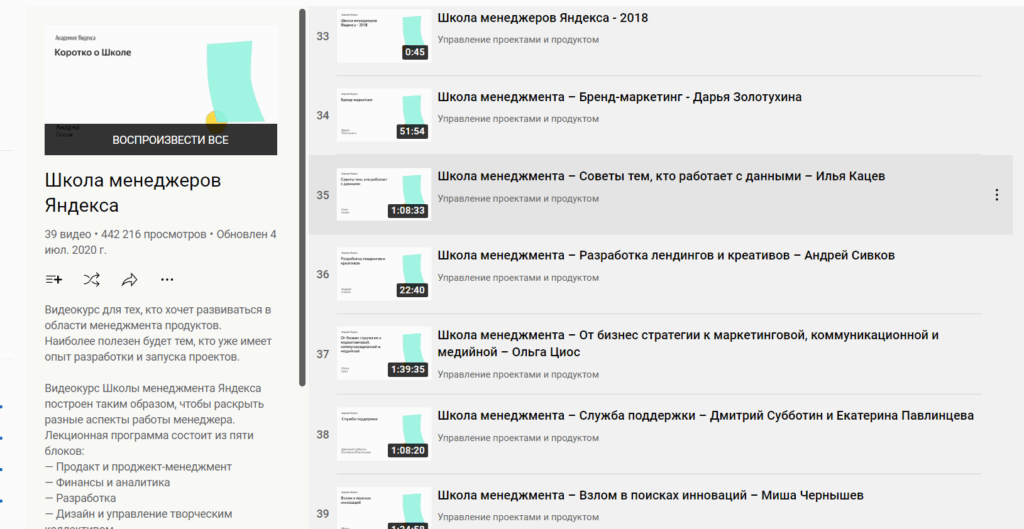Click the stats line 39 видео • 442 216 просмотров

click(161, 242)
